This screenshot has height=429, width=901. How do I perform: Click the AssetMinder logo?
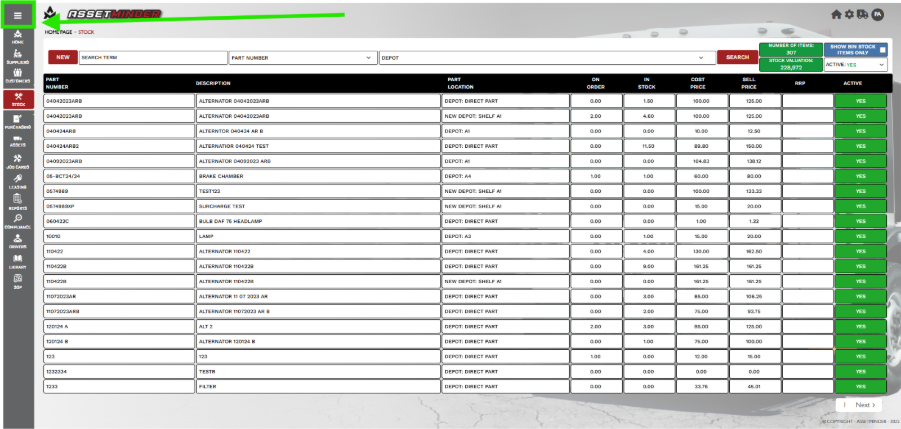[x=103, y=13]
